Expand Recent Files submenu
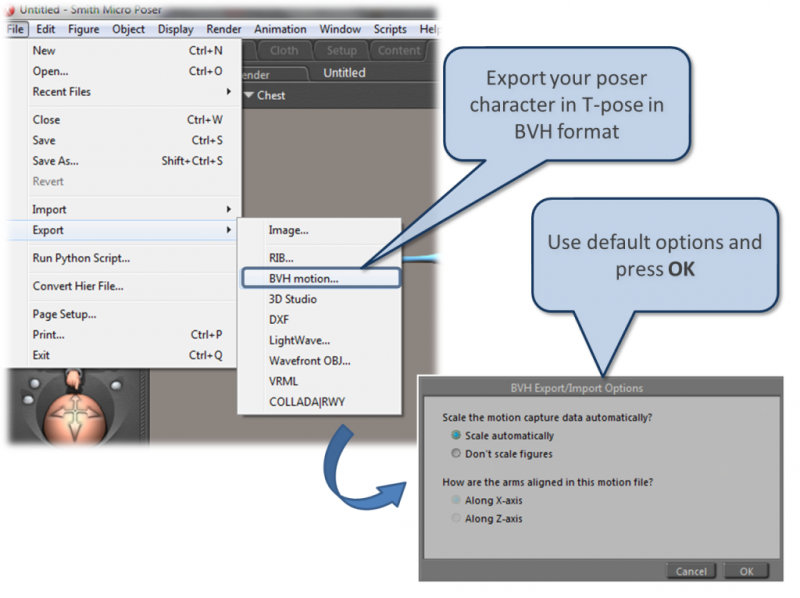800x598 pixels. [x=128, y=92]
